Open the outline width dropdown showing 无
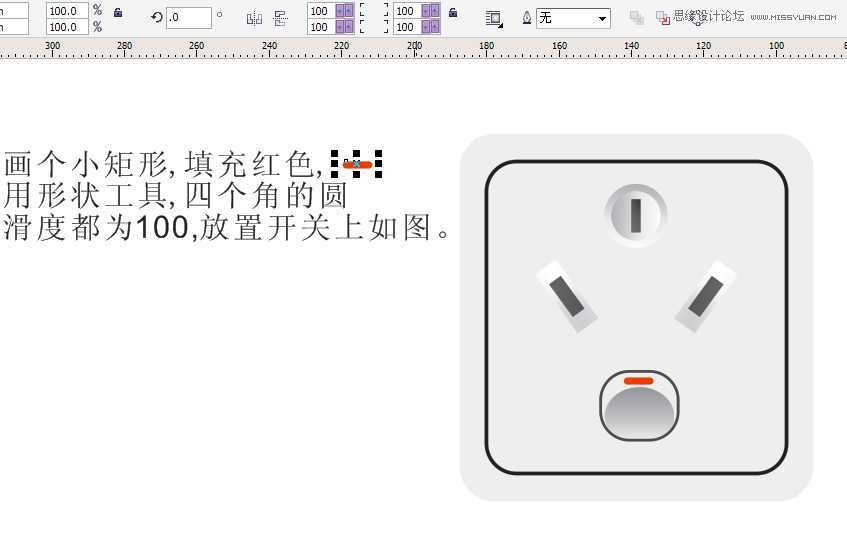 573,18
